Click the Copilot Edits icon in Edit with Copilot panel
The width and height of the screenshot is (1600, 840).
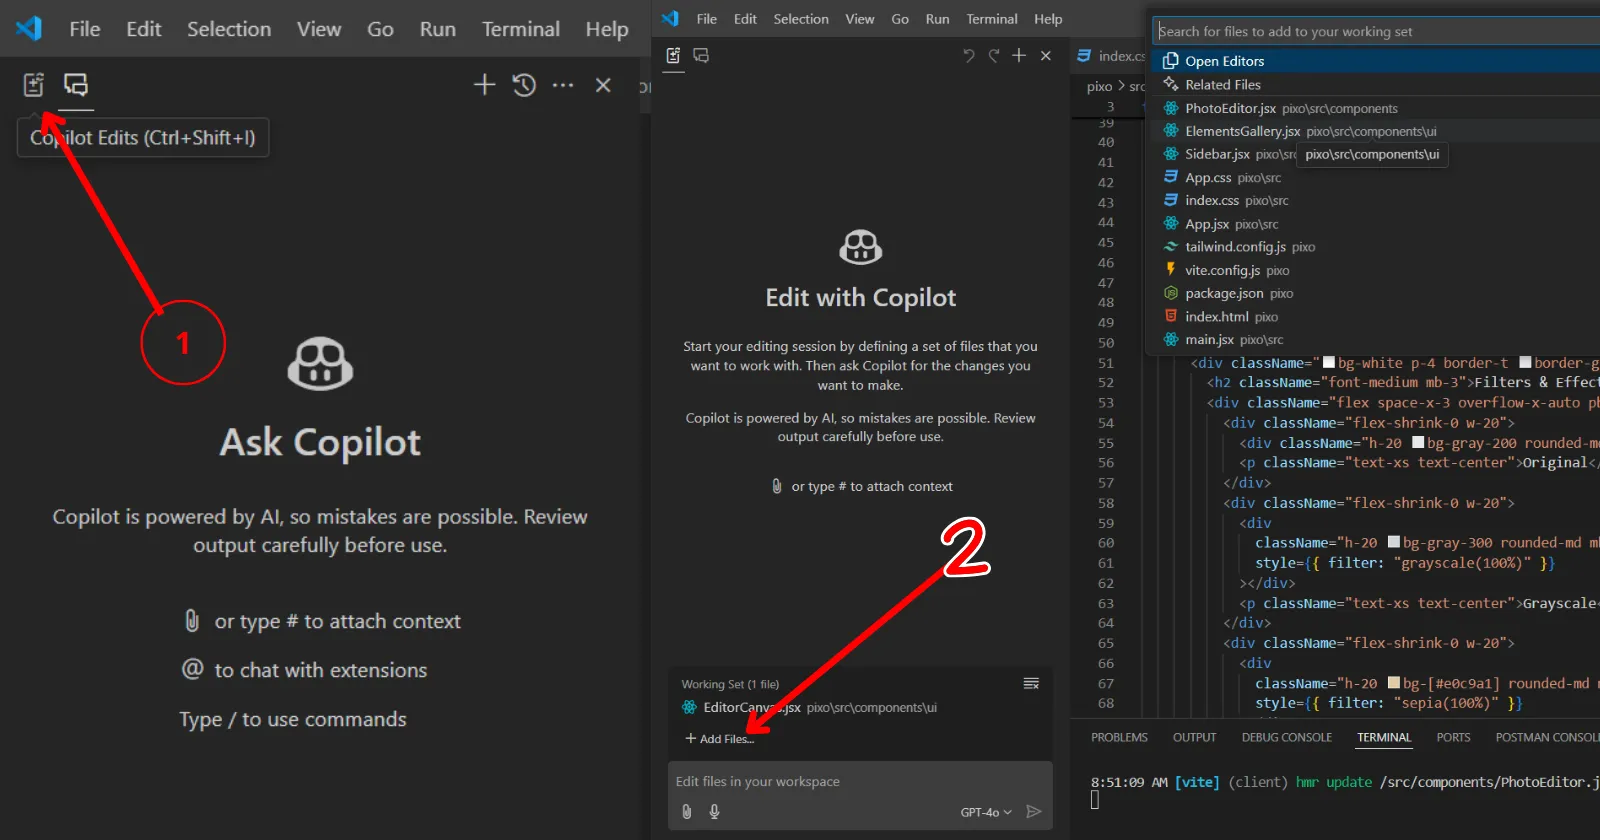[673, 56]
